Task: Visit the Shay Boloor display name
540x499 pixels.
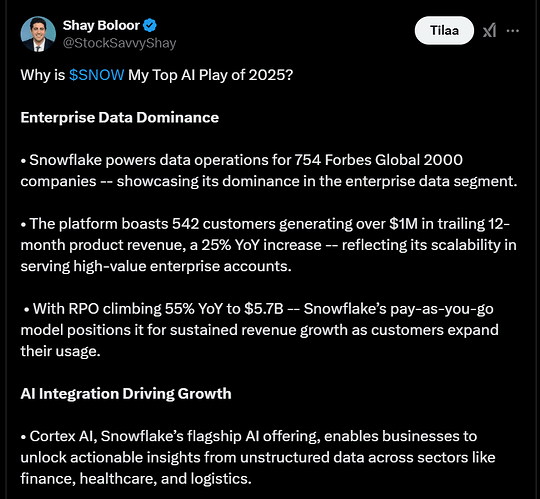Action: click(101, 25)
